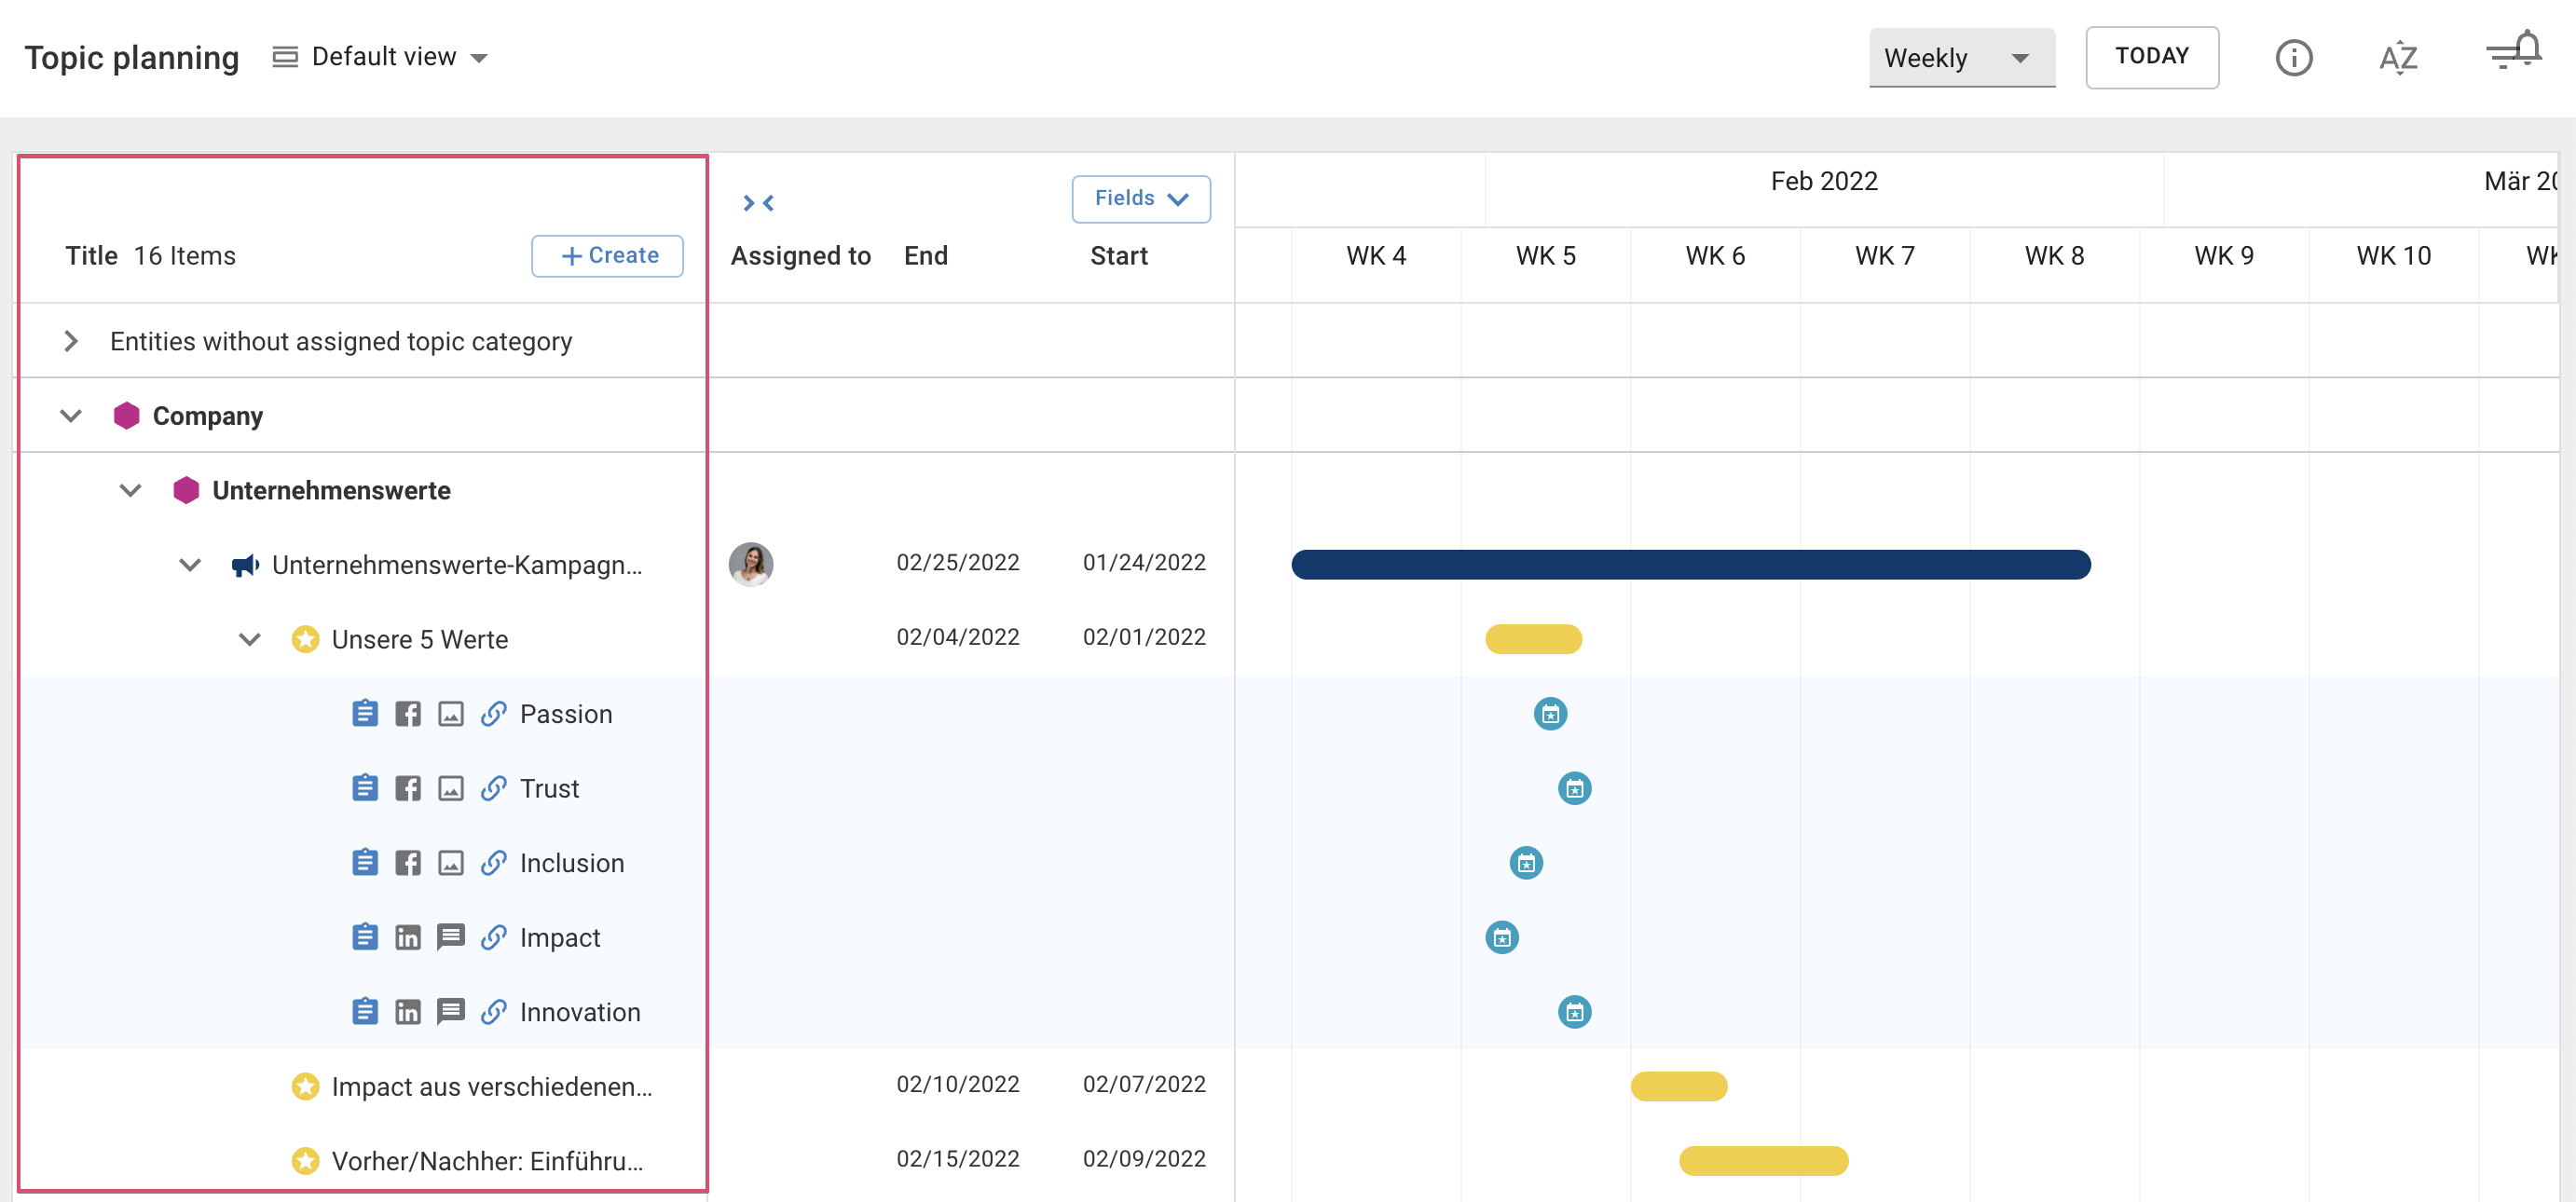Image resolution: width=2576 pixels, height=1202 pixels.
Task: Select the LinkedIn icon next to Impact
Action: point(408,937)
